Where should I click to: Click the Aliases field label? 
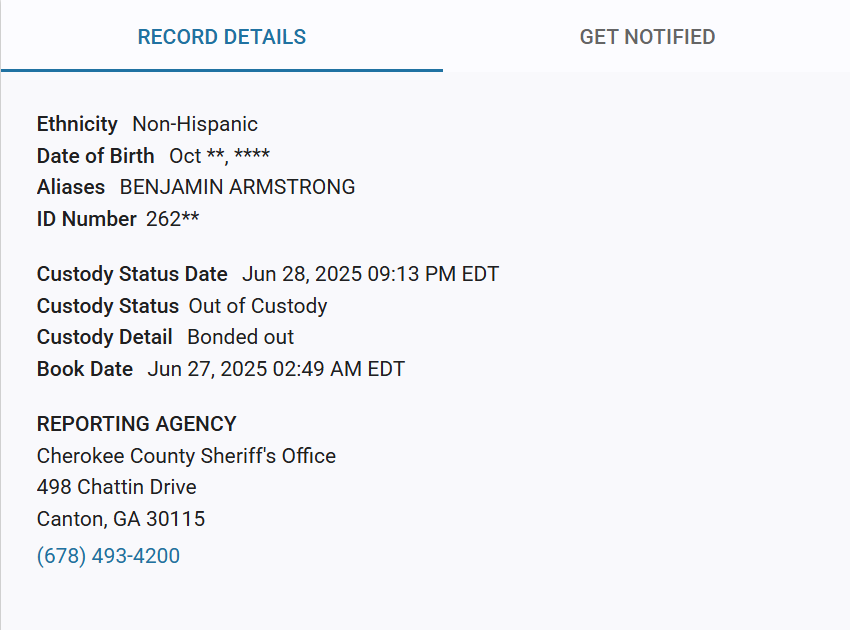pos(71,187)
